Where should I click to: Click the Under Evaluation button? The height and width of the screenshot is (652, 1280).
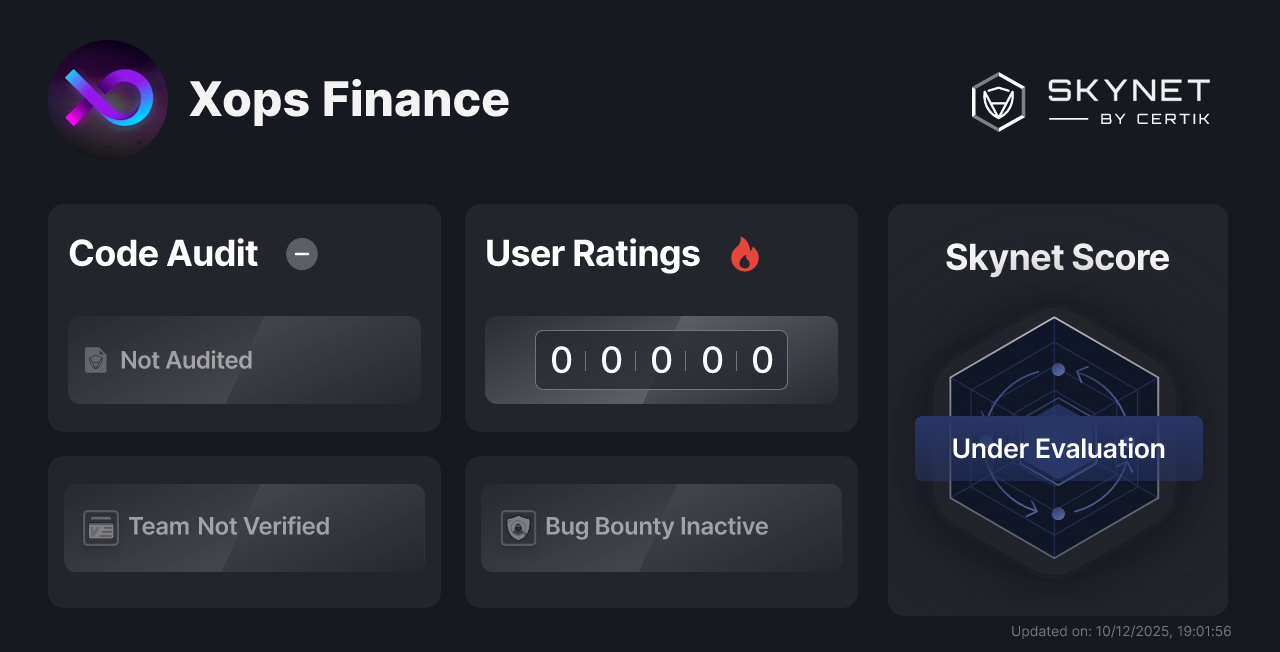click(1057, 448)
